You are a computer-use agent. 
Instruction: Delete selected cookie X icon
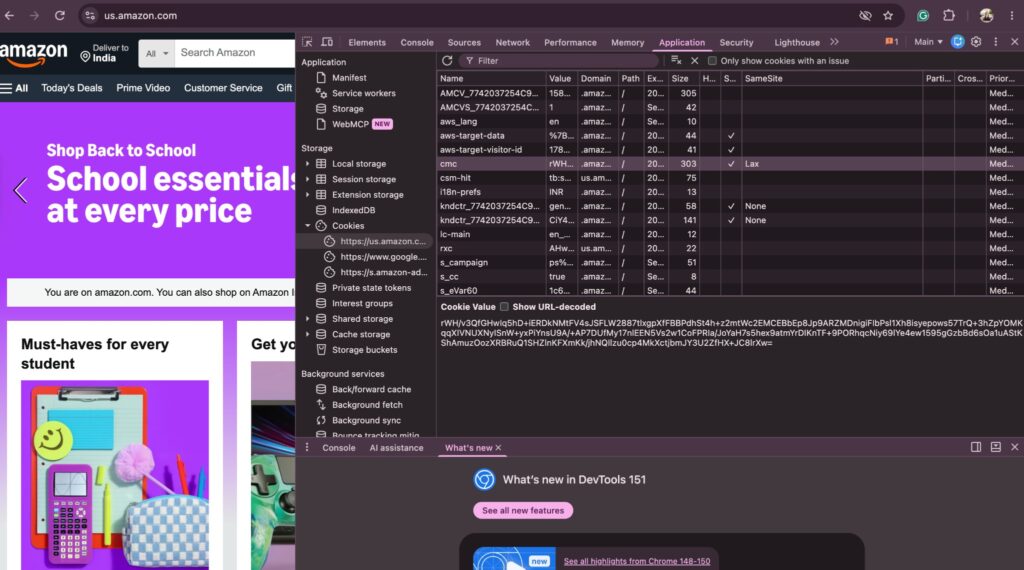(x=694, y=61)
